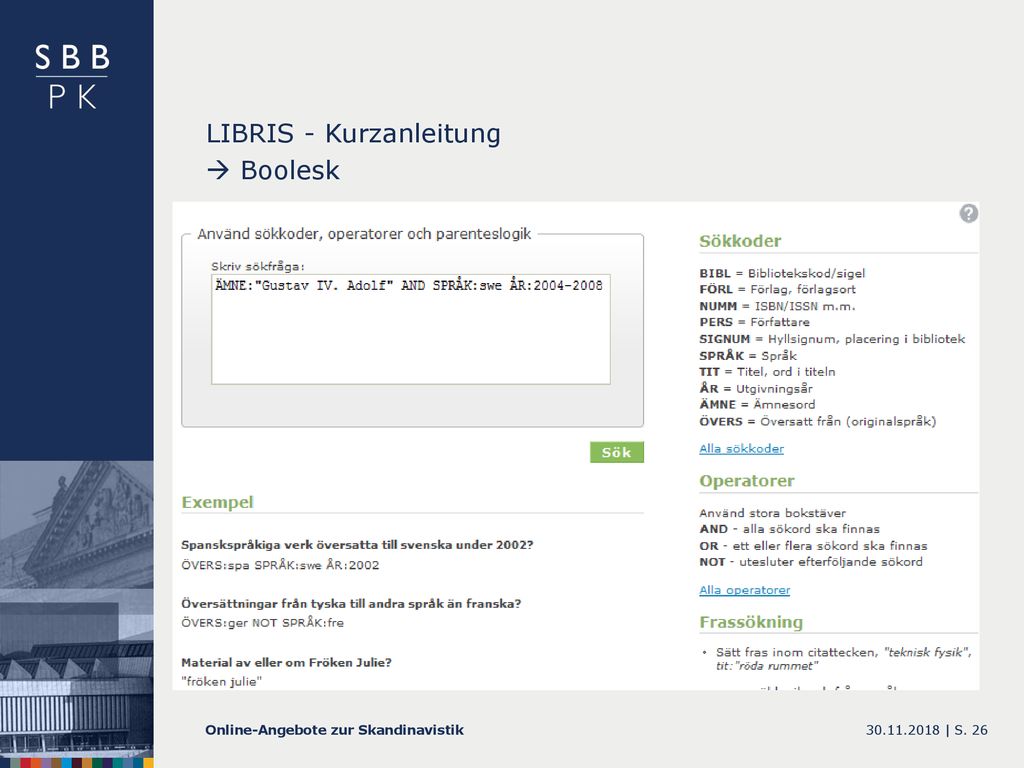This screenshot has height=768, width=1024.
Task: Click the 'Boolesk' subtitle
Action: point(290,170)
